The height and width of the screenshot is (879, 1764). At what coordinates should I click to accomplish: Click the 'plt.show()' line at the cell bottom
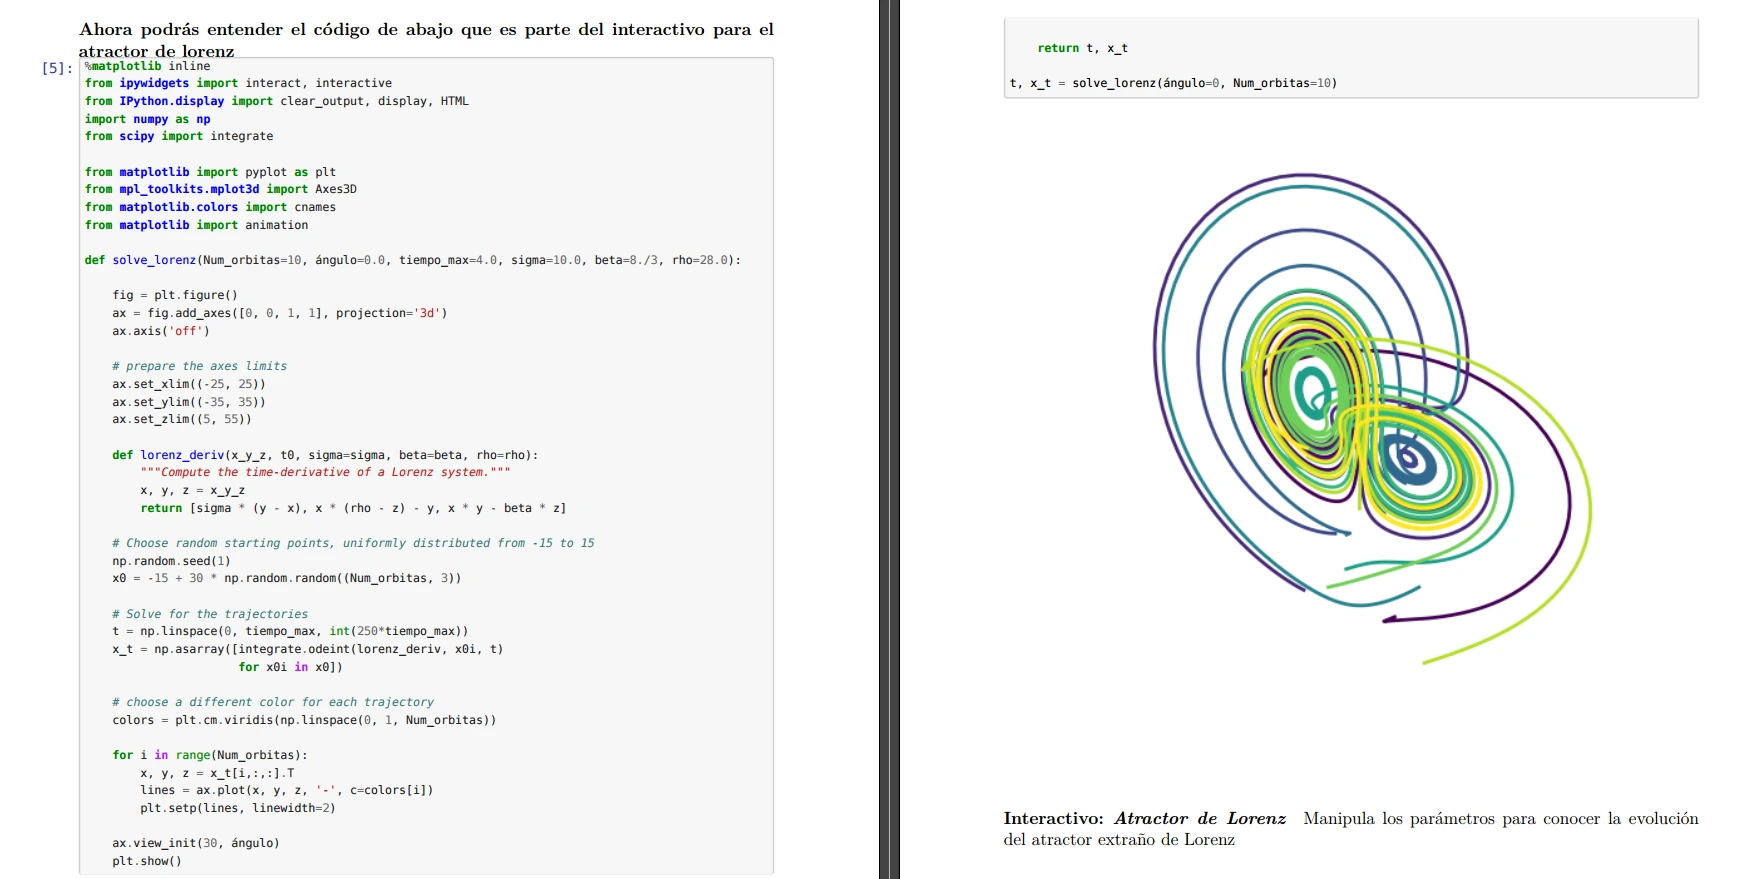tap(147, 861)
